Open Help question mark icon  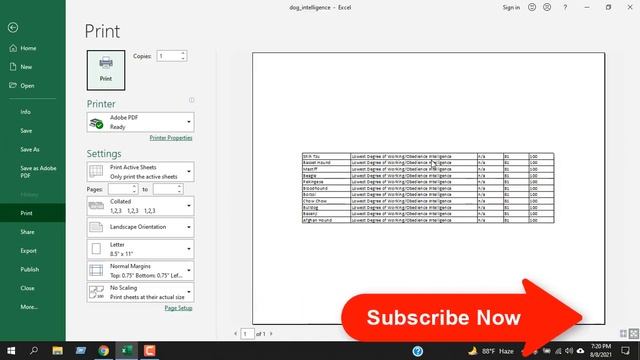pos(565,7)
